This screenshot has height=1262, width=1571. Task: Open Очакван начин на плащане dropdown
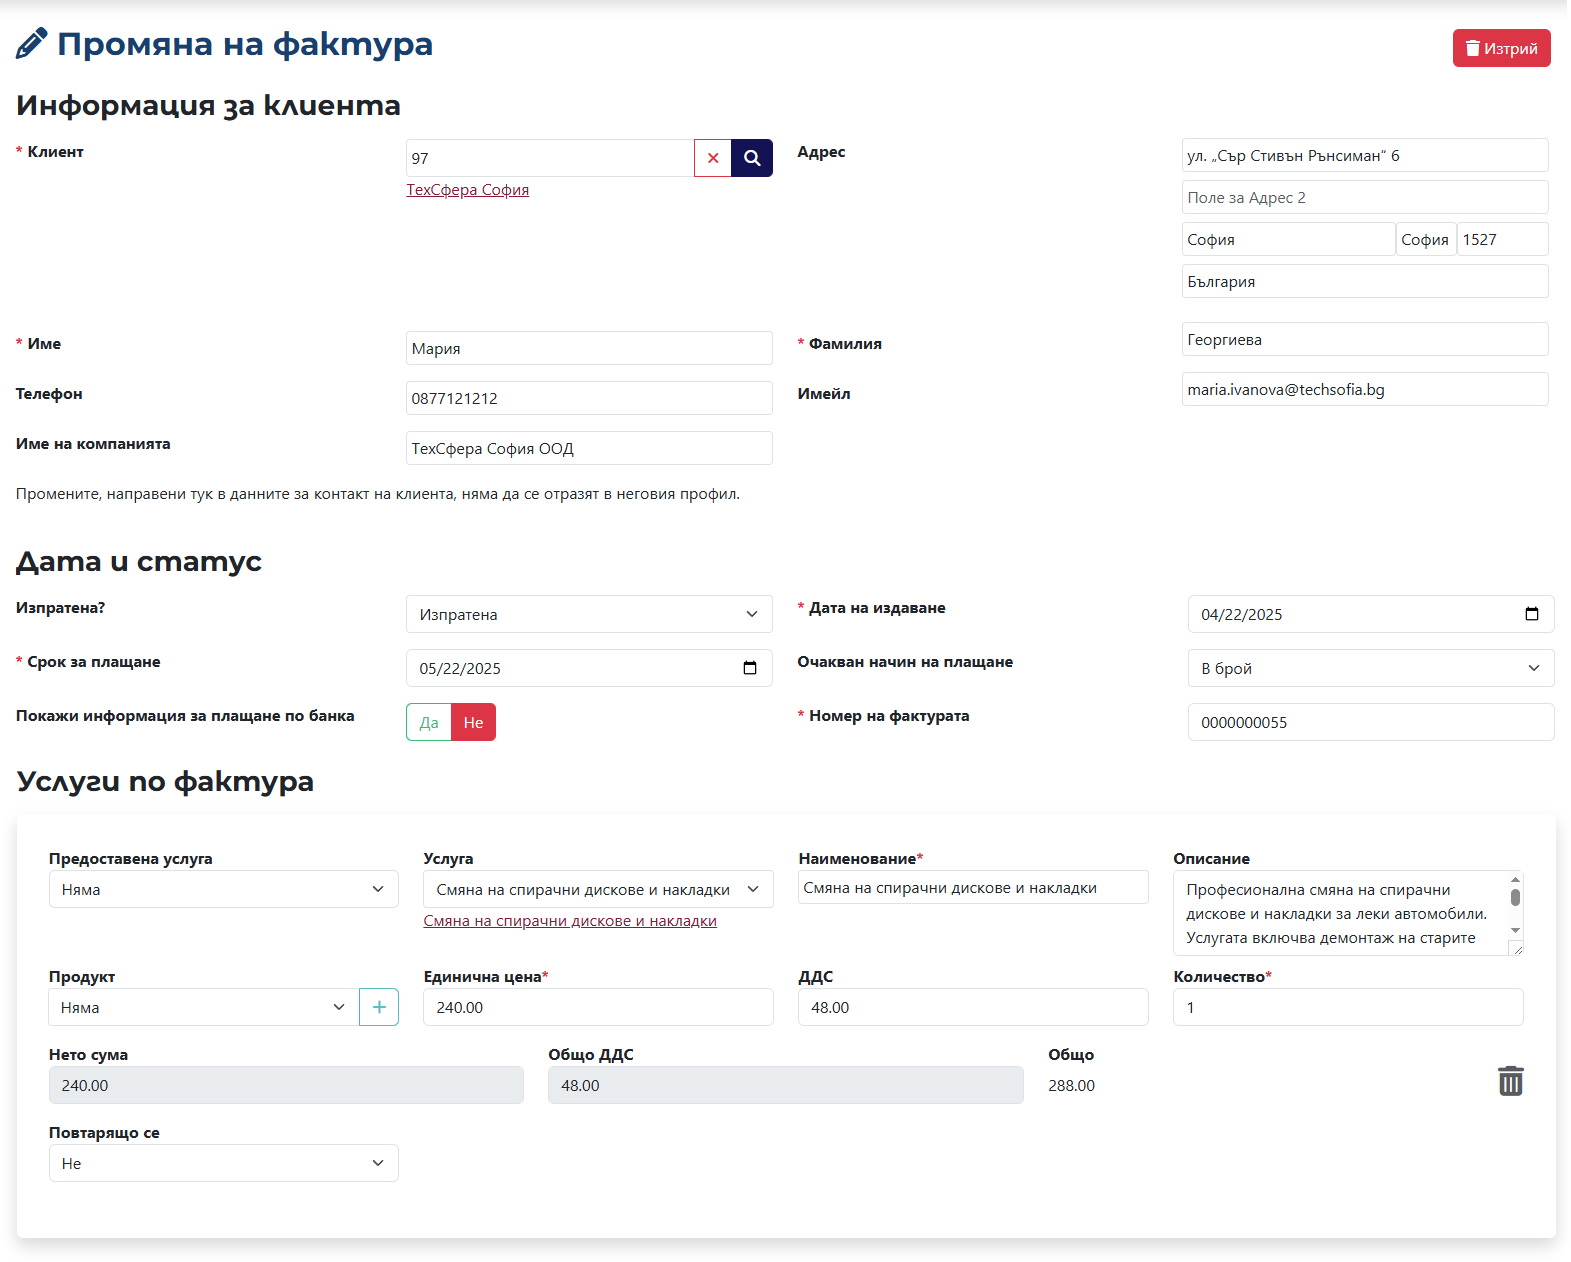tap(1371, 668)
